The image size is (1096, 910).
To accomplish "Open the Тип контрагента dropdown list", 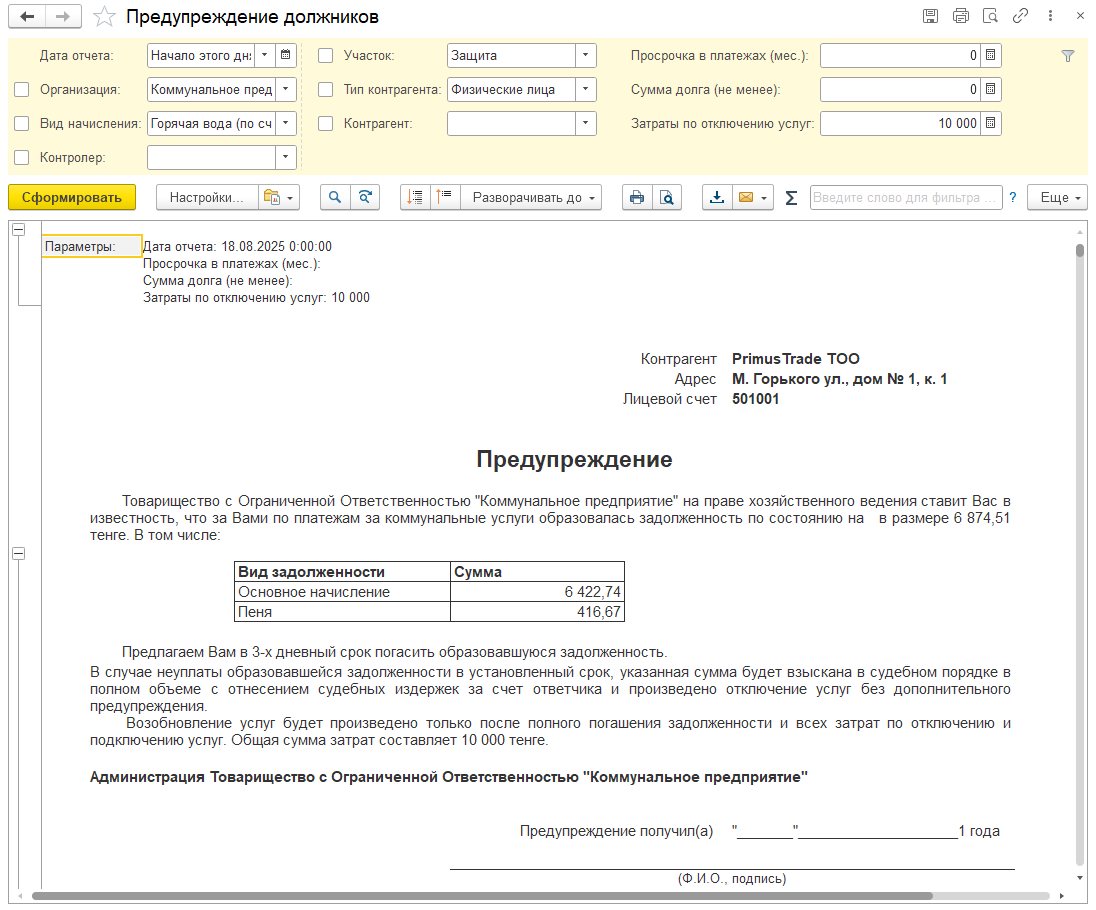I will point(585,90).
